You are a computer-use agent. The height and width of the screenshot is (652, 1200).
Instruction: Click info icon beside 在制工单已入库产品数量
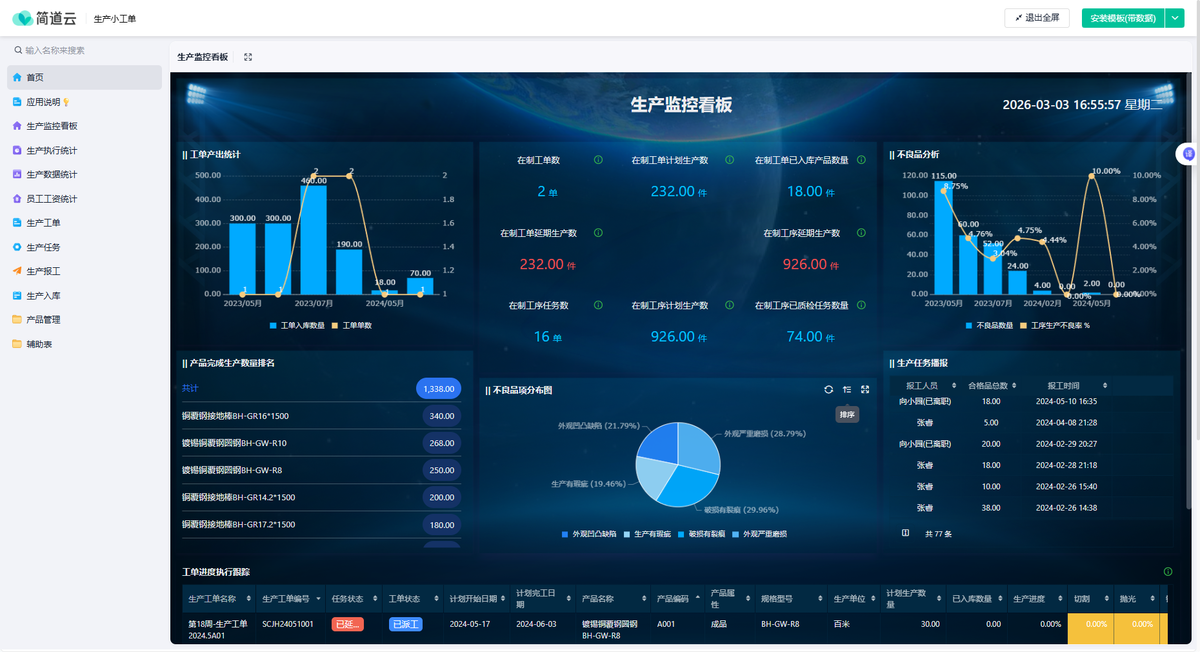[x=863, y=160]
